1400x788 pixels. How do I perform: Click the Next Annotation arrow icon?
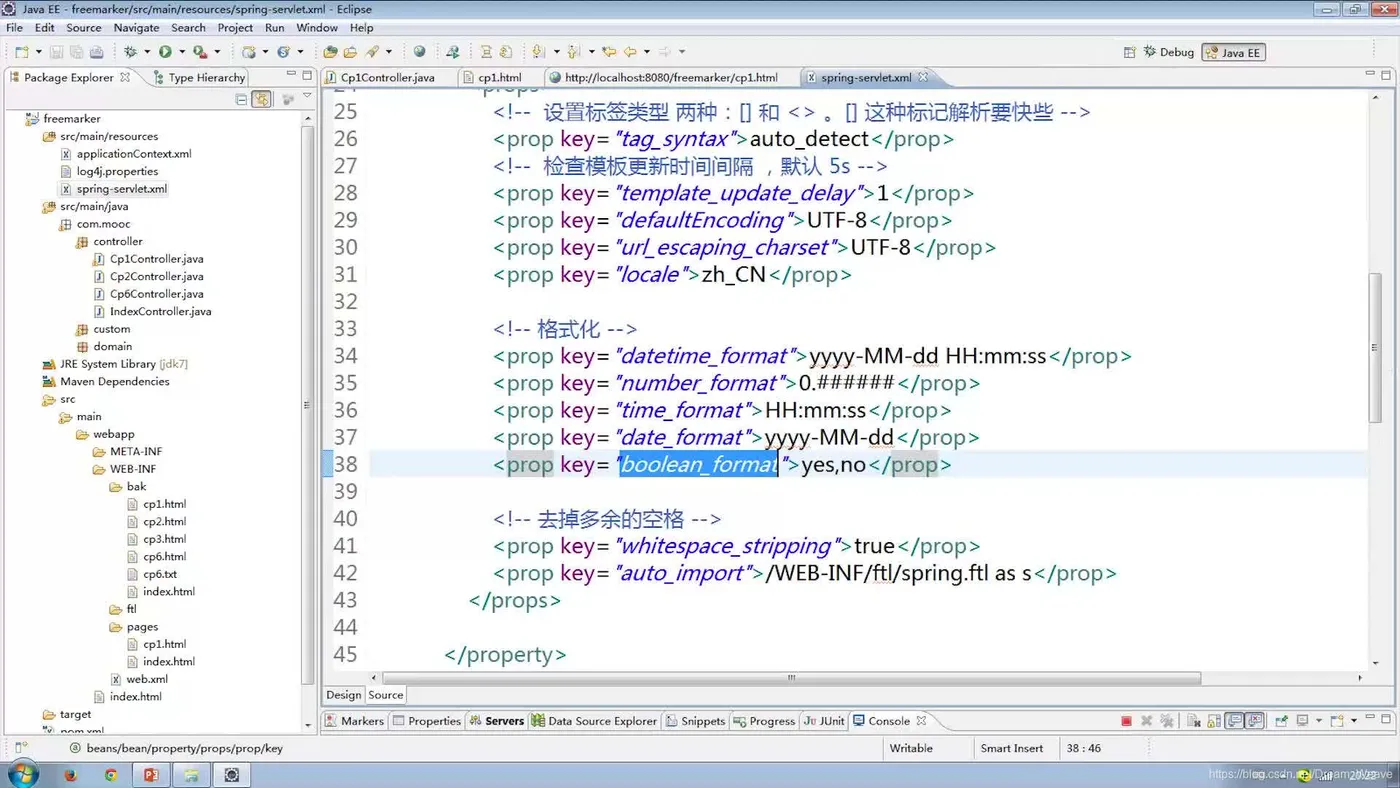point(537,52)
